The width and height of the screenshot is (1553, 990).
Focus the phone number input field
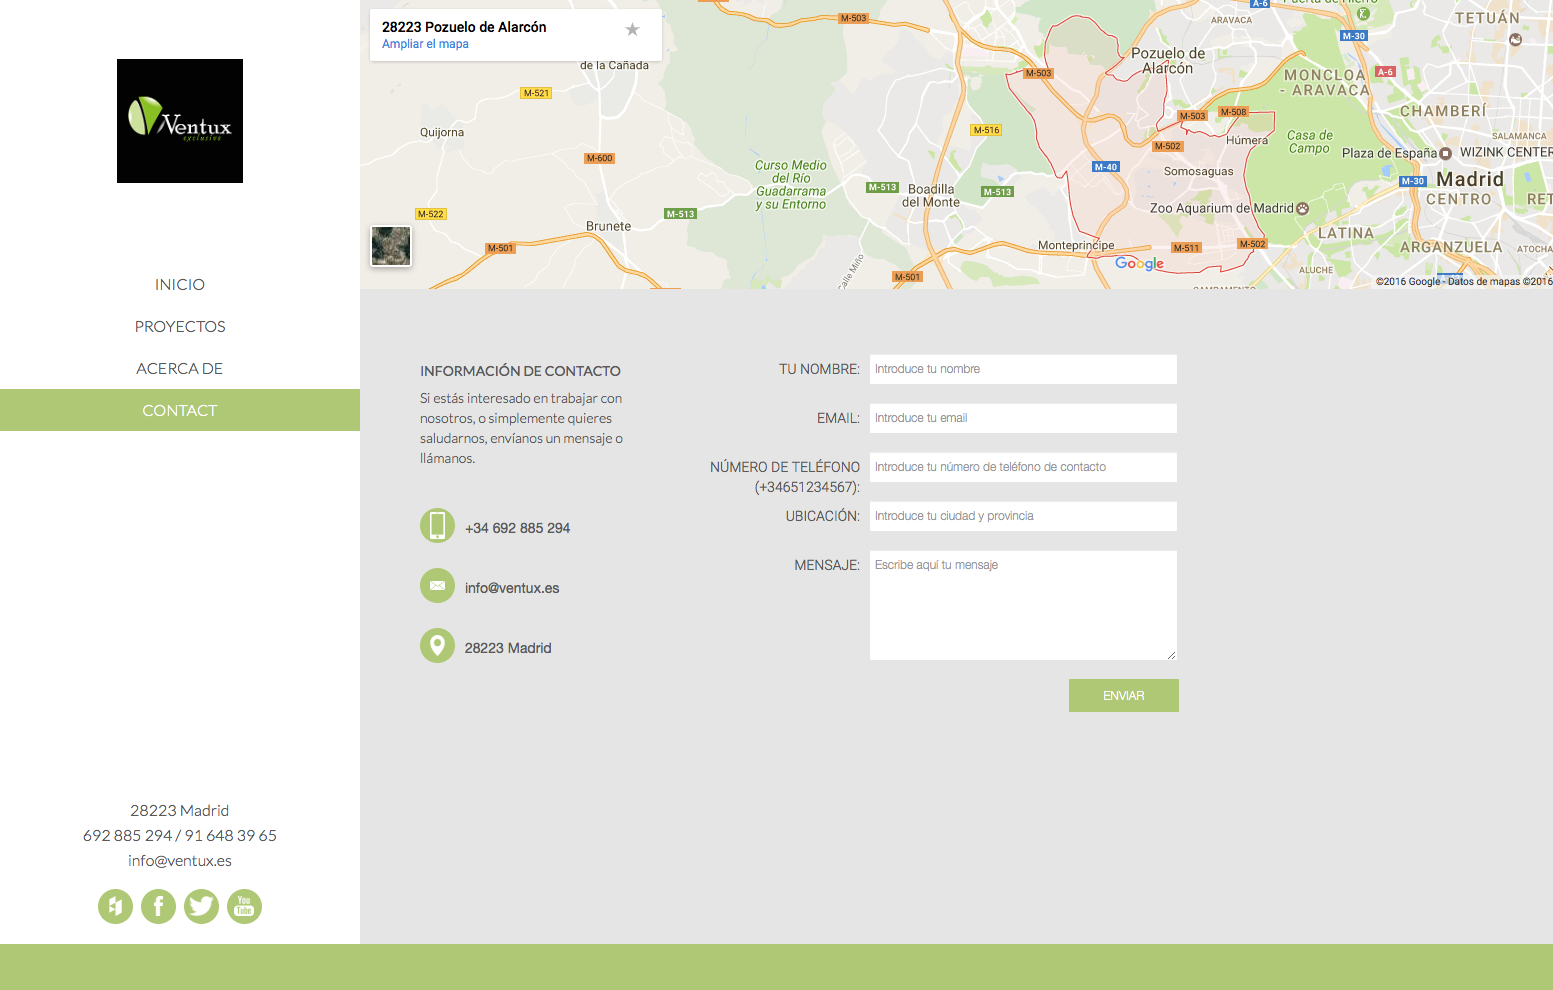point(1023,467)
